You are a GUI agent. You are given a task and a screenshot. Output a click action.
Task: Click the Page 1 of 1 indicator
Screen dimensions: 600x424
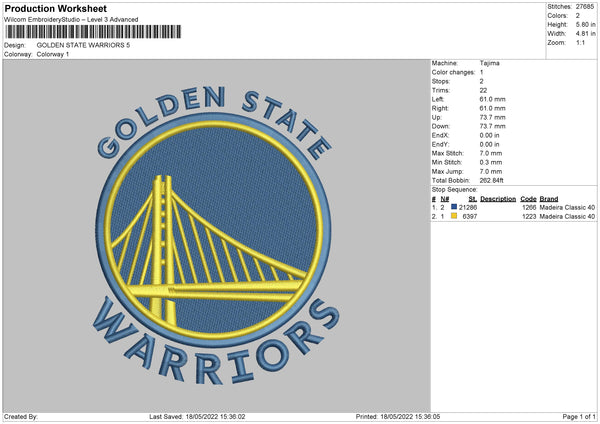(579, 417)
